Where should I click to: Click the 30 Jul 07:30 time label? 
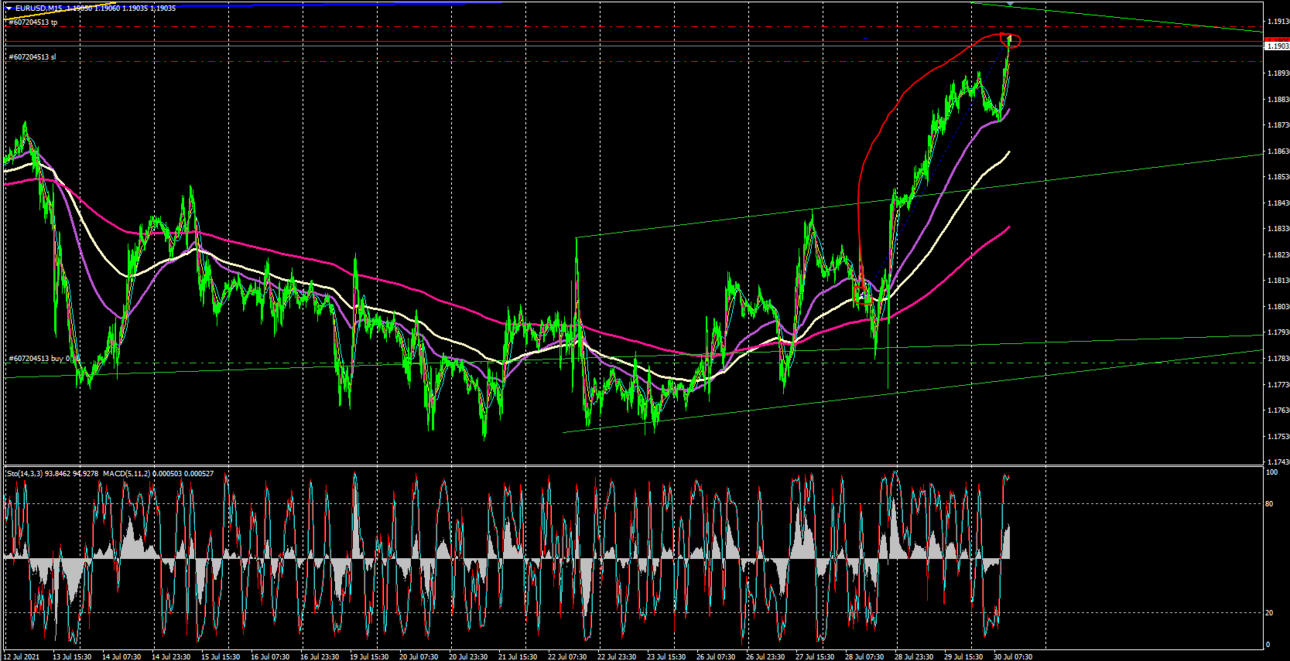1011,656
